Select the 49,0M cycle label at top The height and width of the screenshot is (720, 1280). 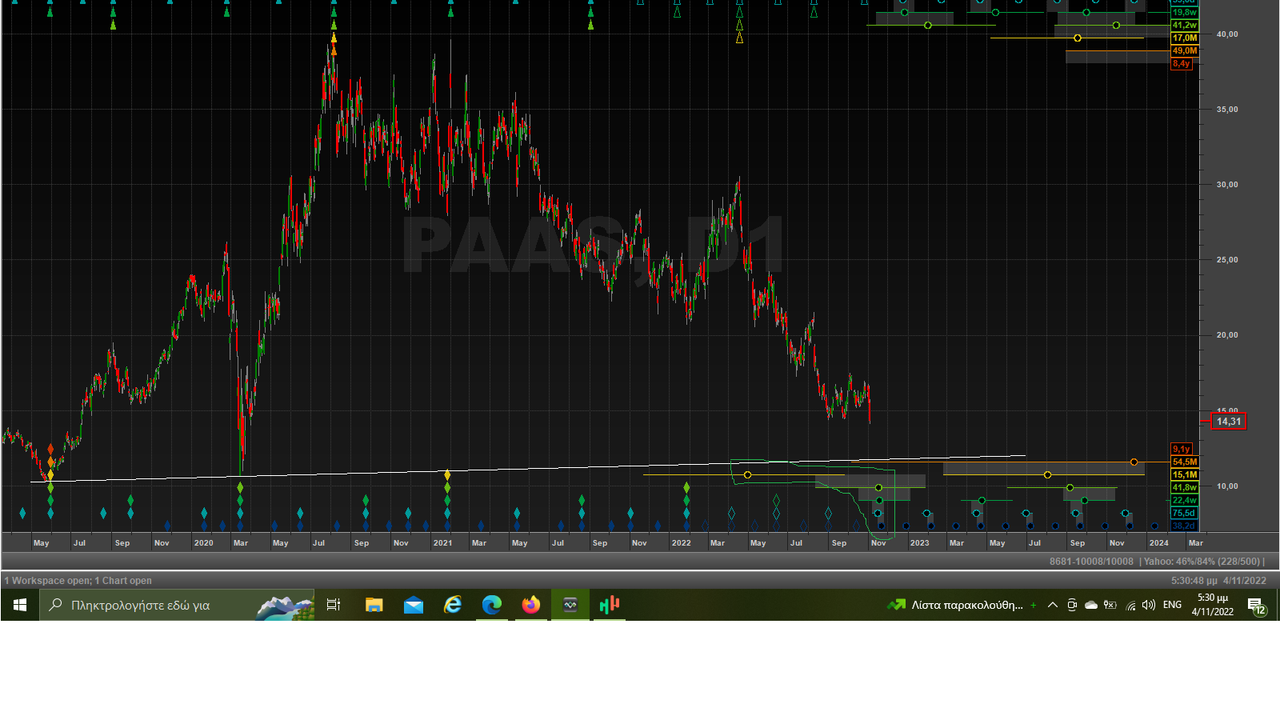coord(1184,50)
